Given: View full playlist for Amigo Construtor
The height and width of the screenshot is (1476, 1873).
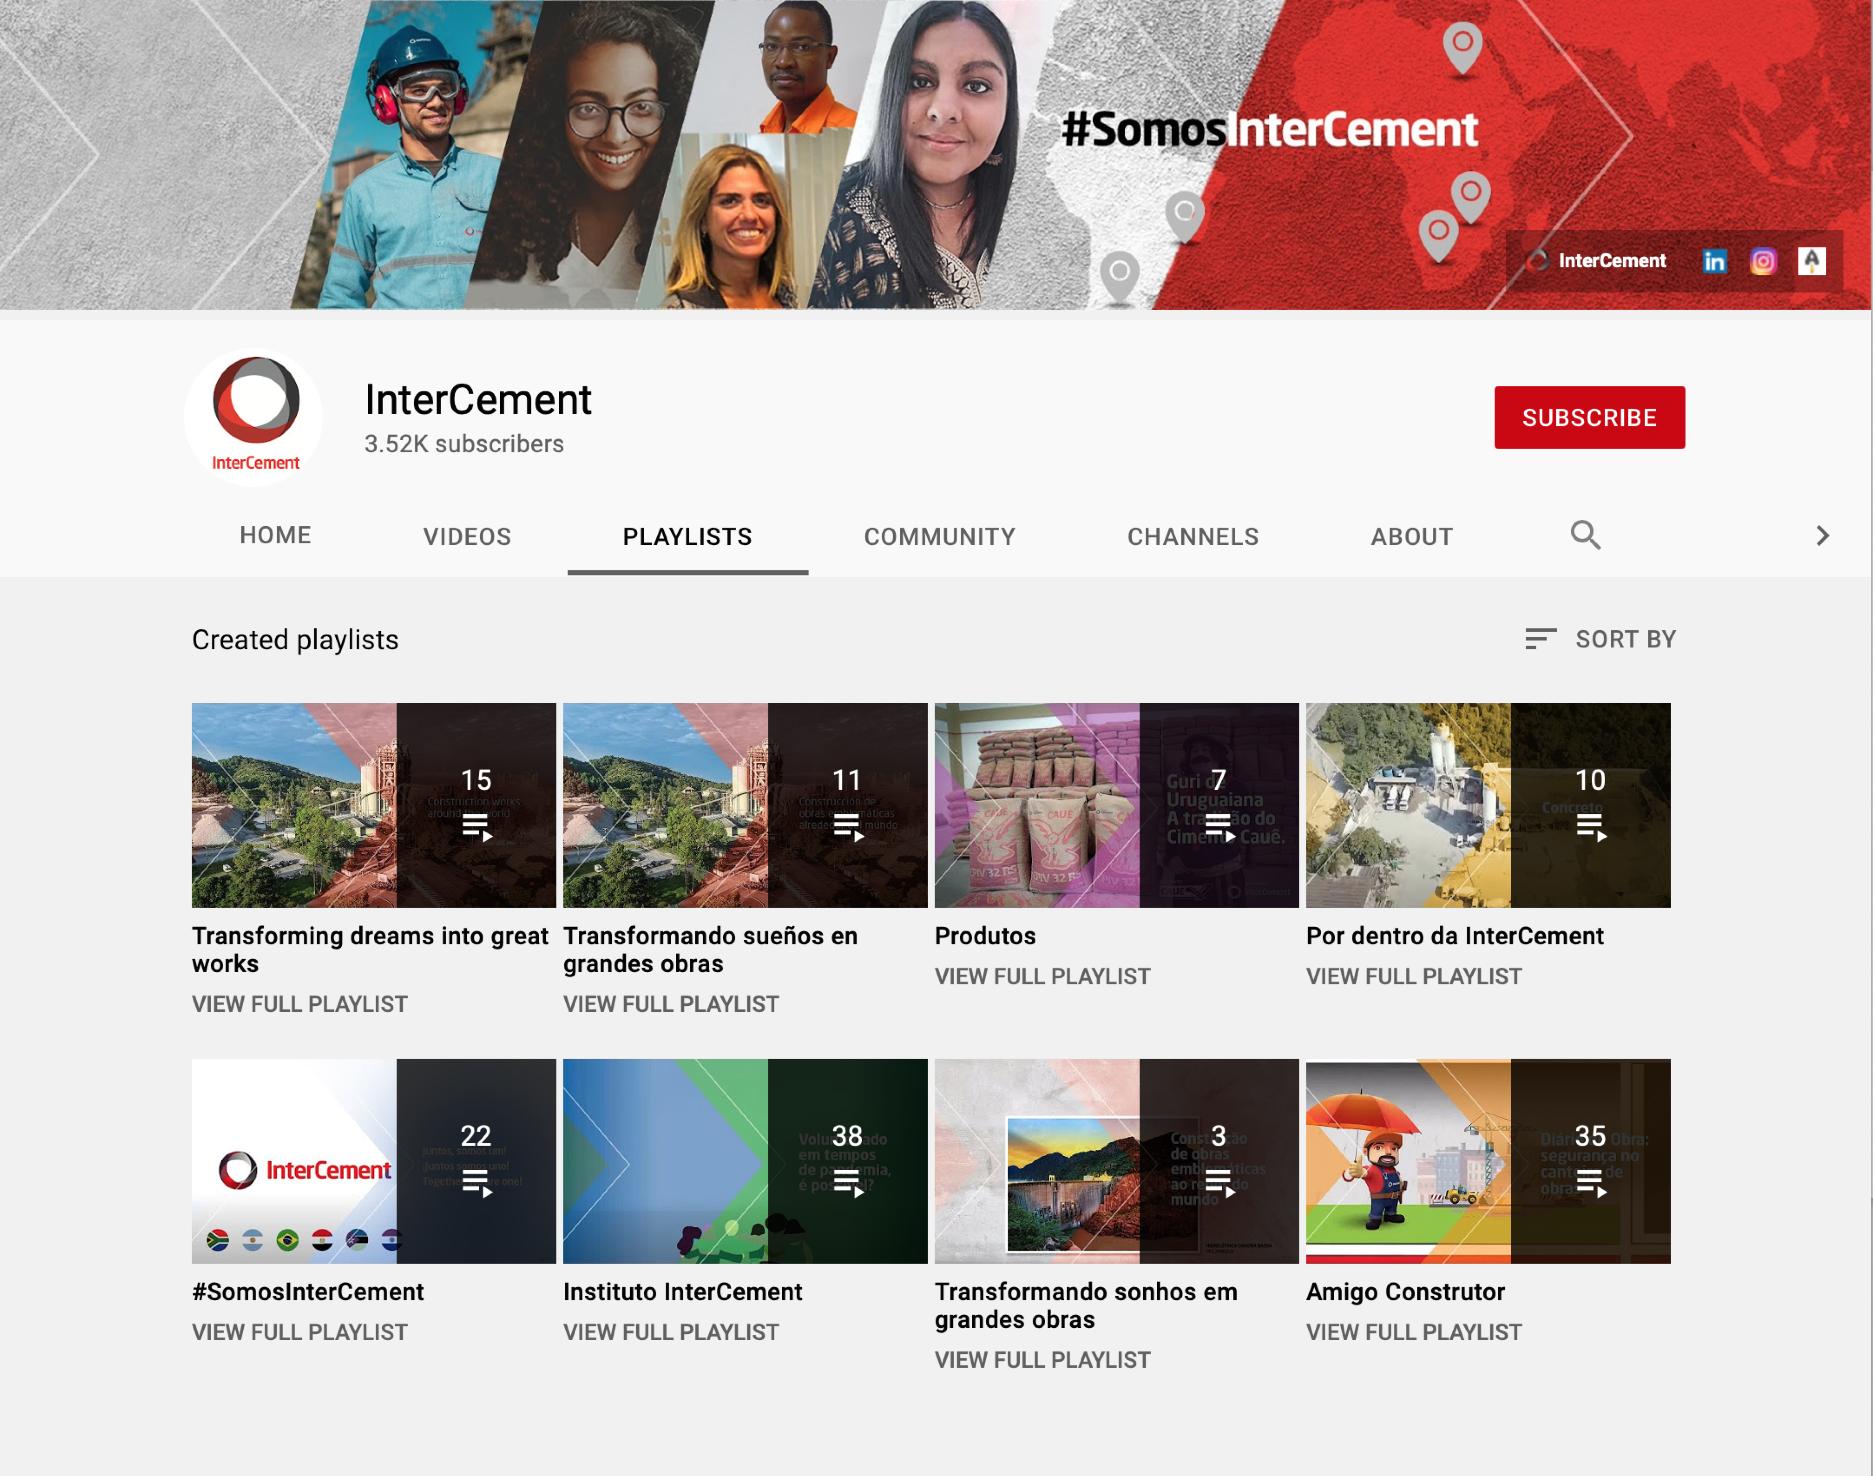Looking at the screenshot, I should 1414,1332.
